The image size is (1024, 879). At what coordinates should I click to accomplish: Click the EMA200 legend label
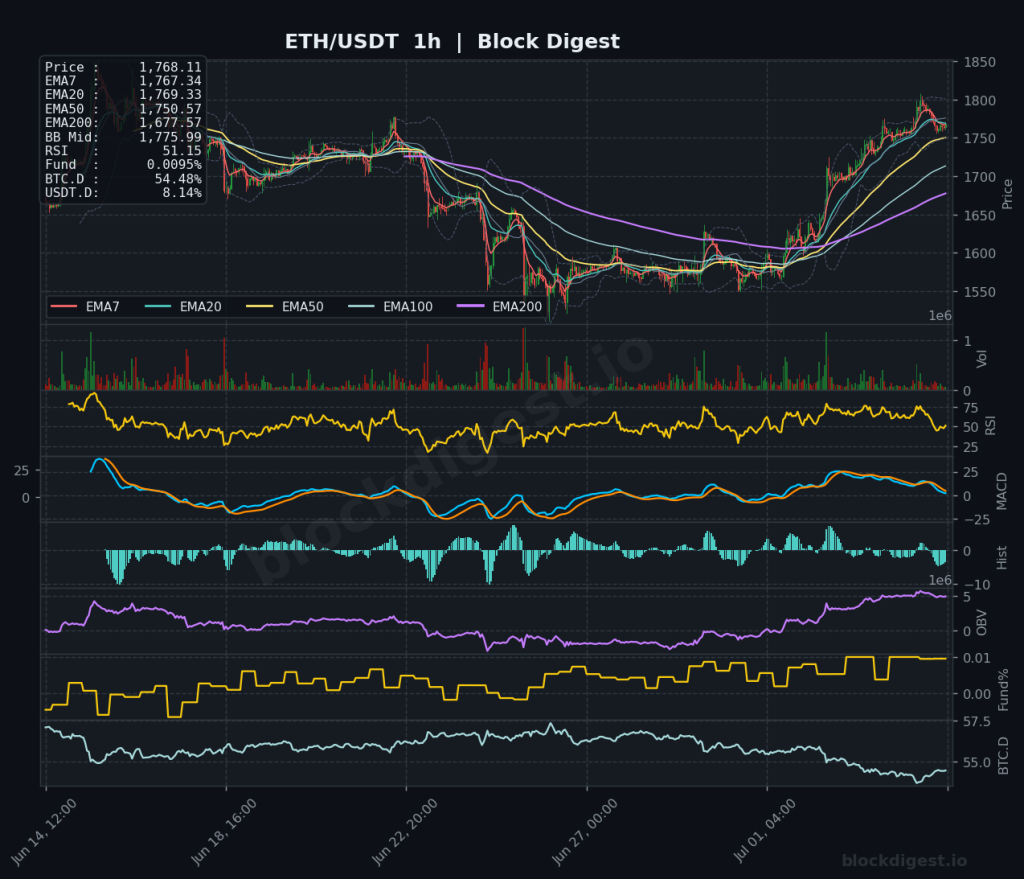(x=517, y=307)
